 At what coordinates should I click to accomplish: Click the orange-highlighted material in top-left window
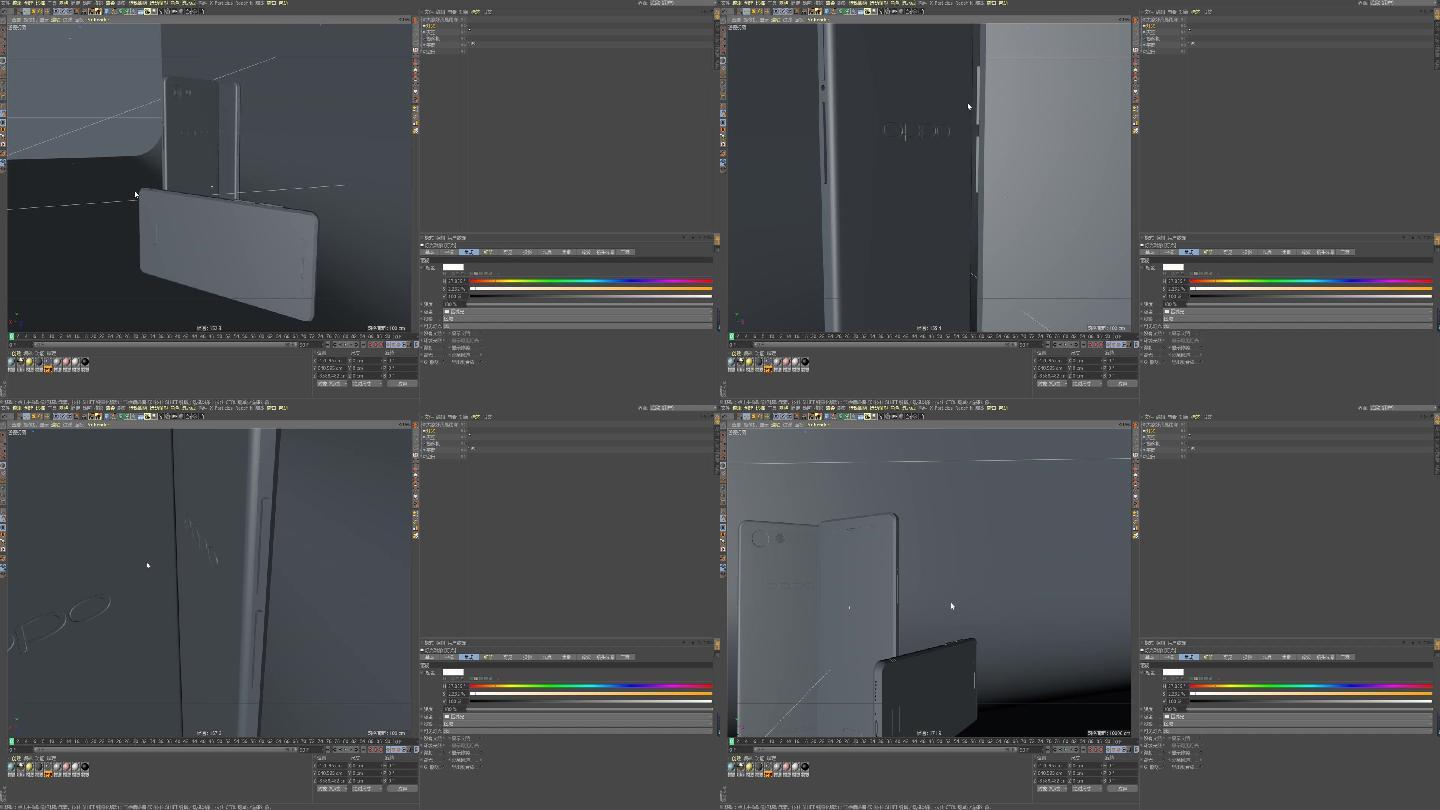47,365
